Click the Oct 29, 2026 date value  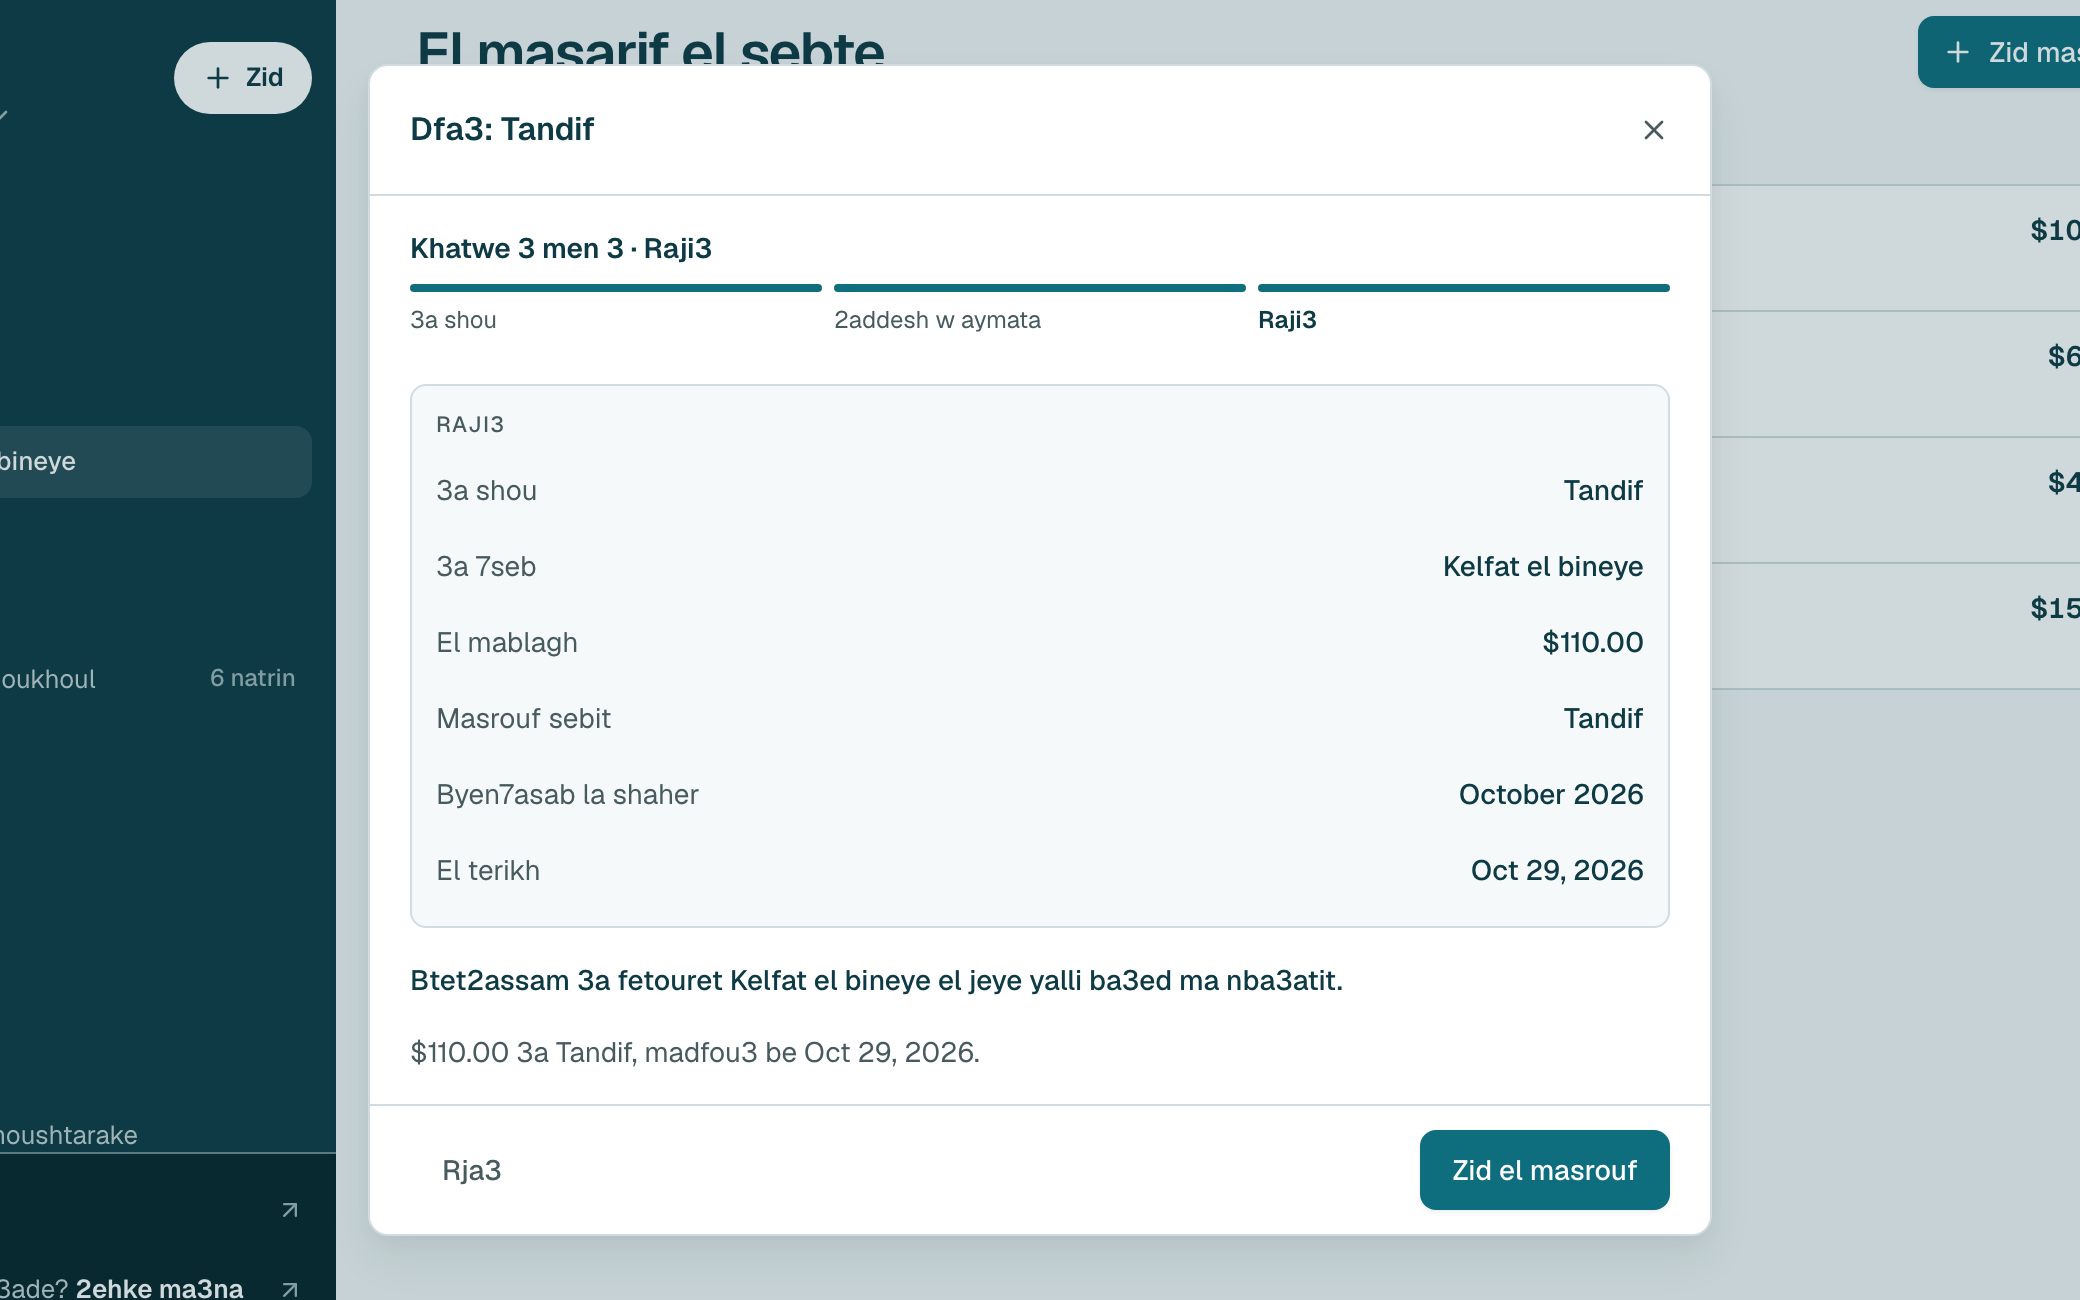tap(1556, 871)
